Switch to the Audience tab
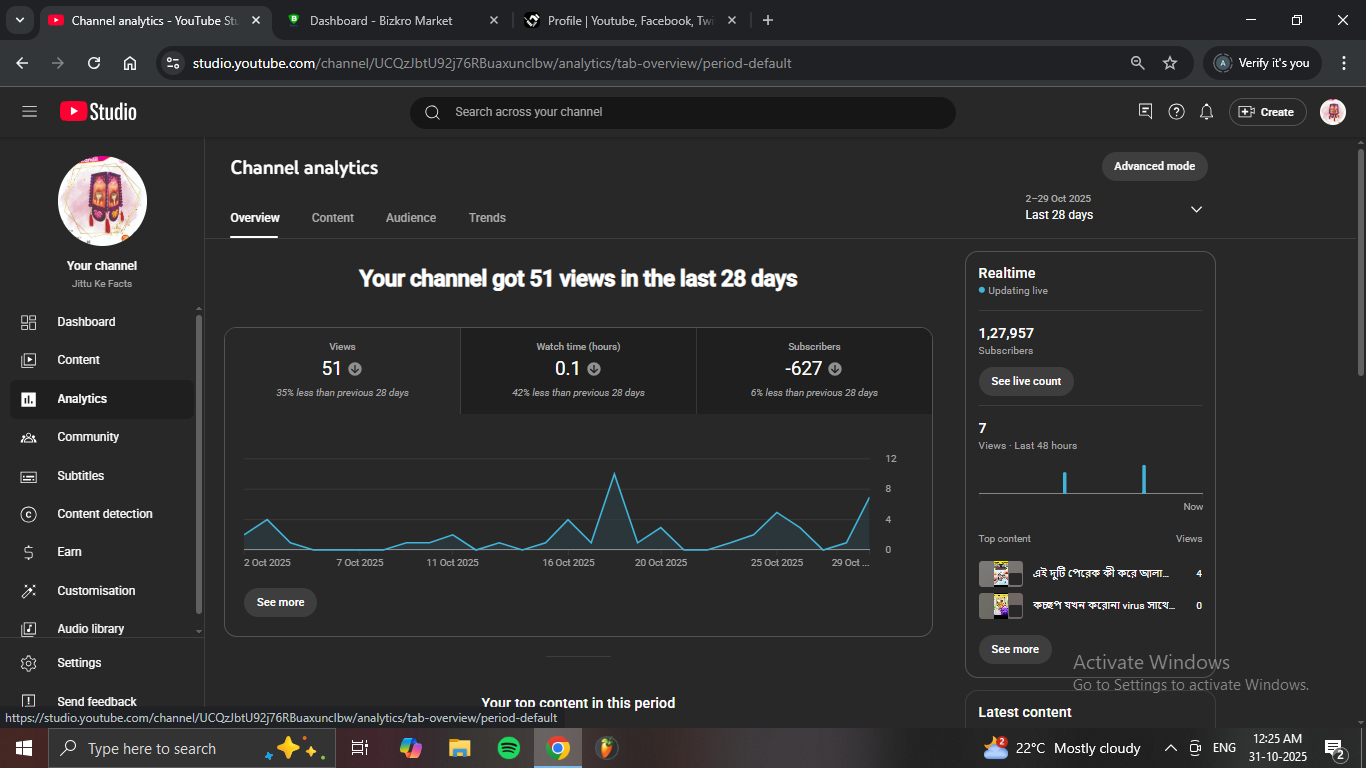Viewport: 1366px width, 768px height. (x=411, y=218)
